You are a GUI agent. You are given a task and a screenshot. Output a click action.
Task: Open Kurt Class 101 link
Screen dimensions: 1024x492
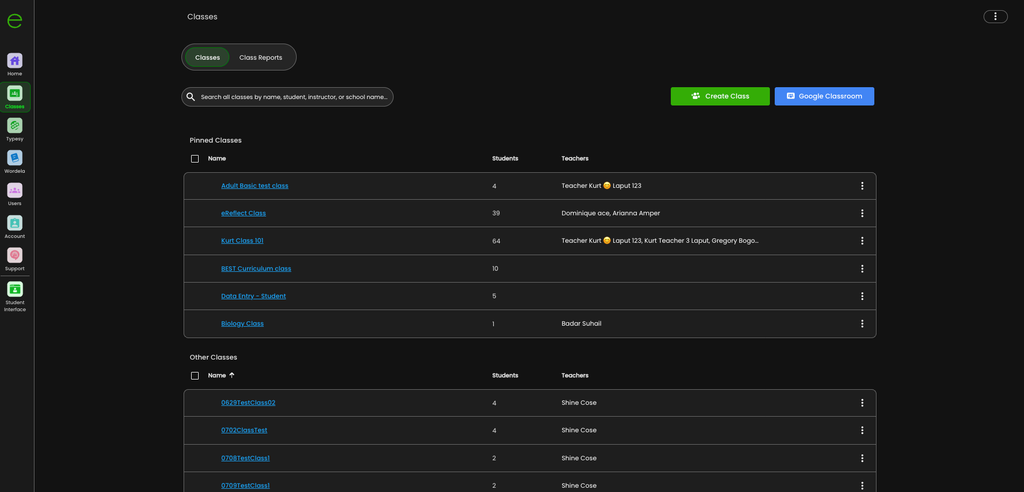pyautogui.click(x=242, y=240)
